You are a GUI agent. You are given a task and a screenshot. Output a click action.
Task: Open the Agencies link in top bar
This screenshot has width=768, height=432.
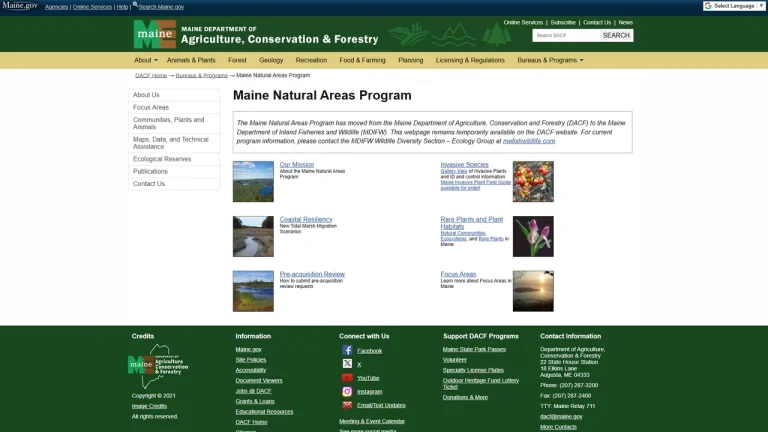[x=56, y=7]
